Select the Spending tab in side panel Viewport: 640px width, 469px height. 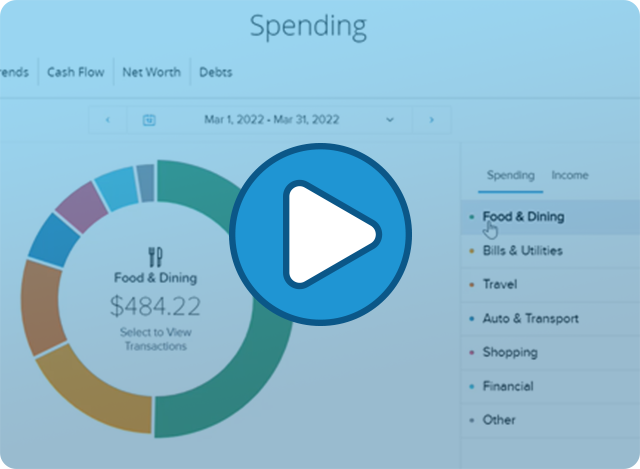pos(511,176)
